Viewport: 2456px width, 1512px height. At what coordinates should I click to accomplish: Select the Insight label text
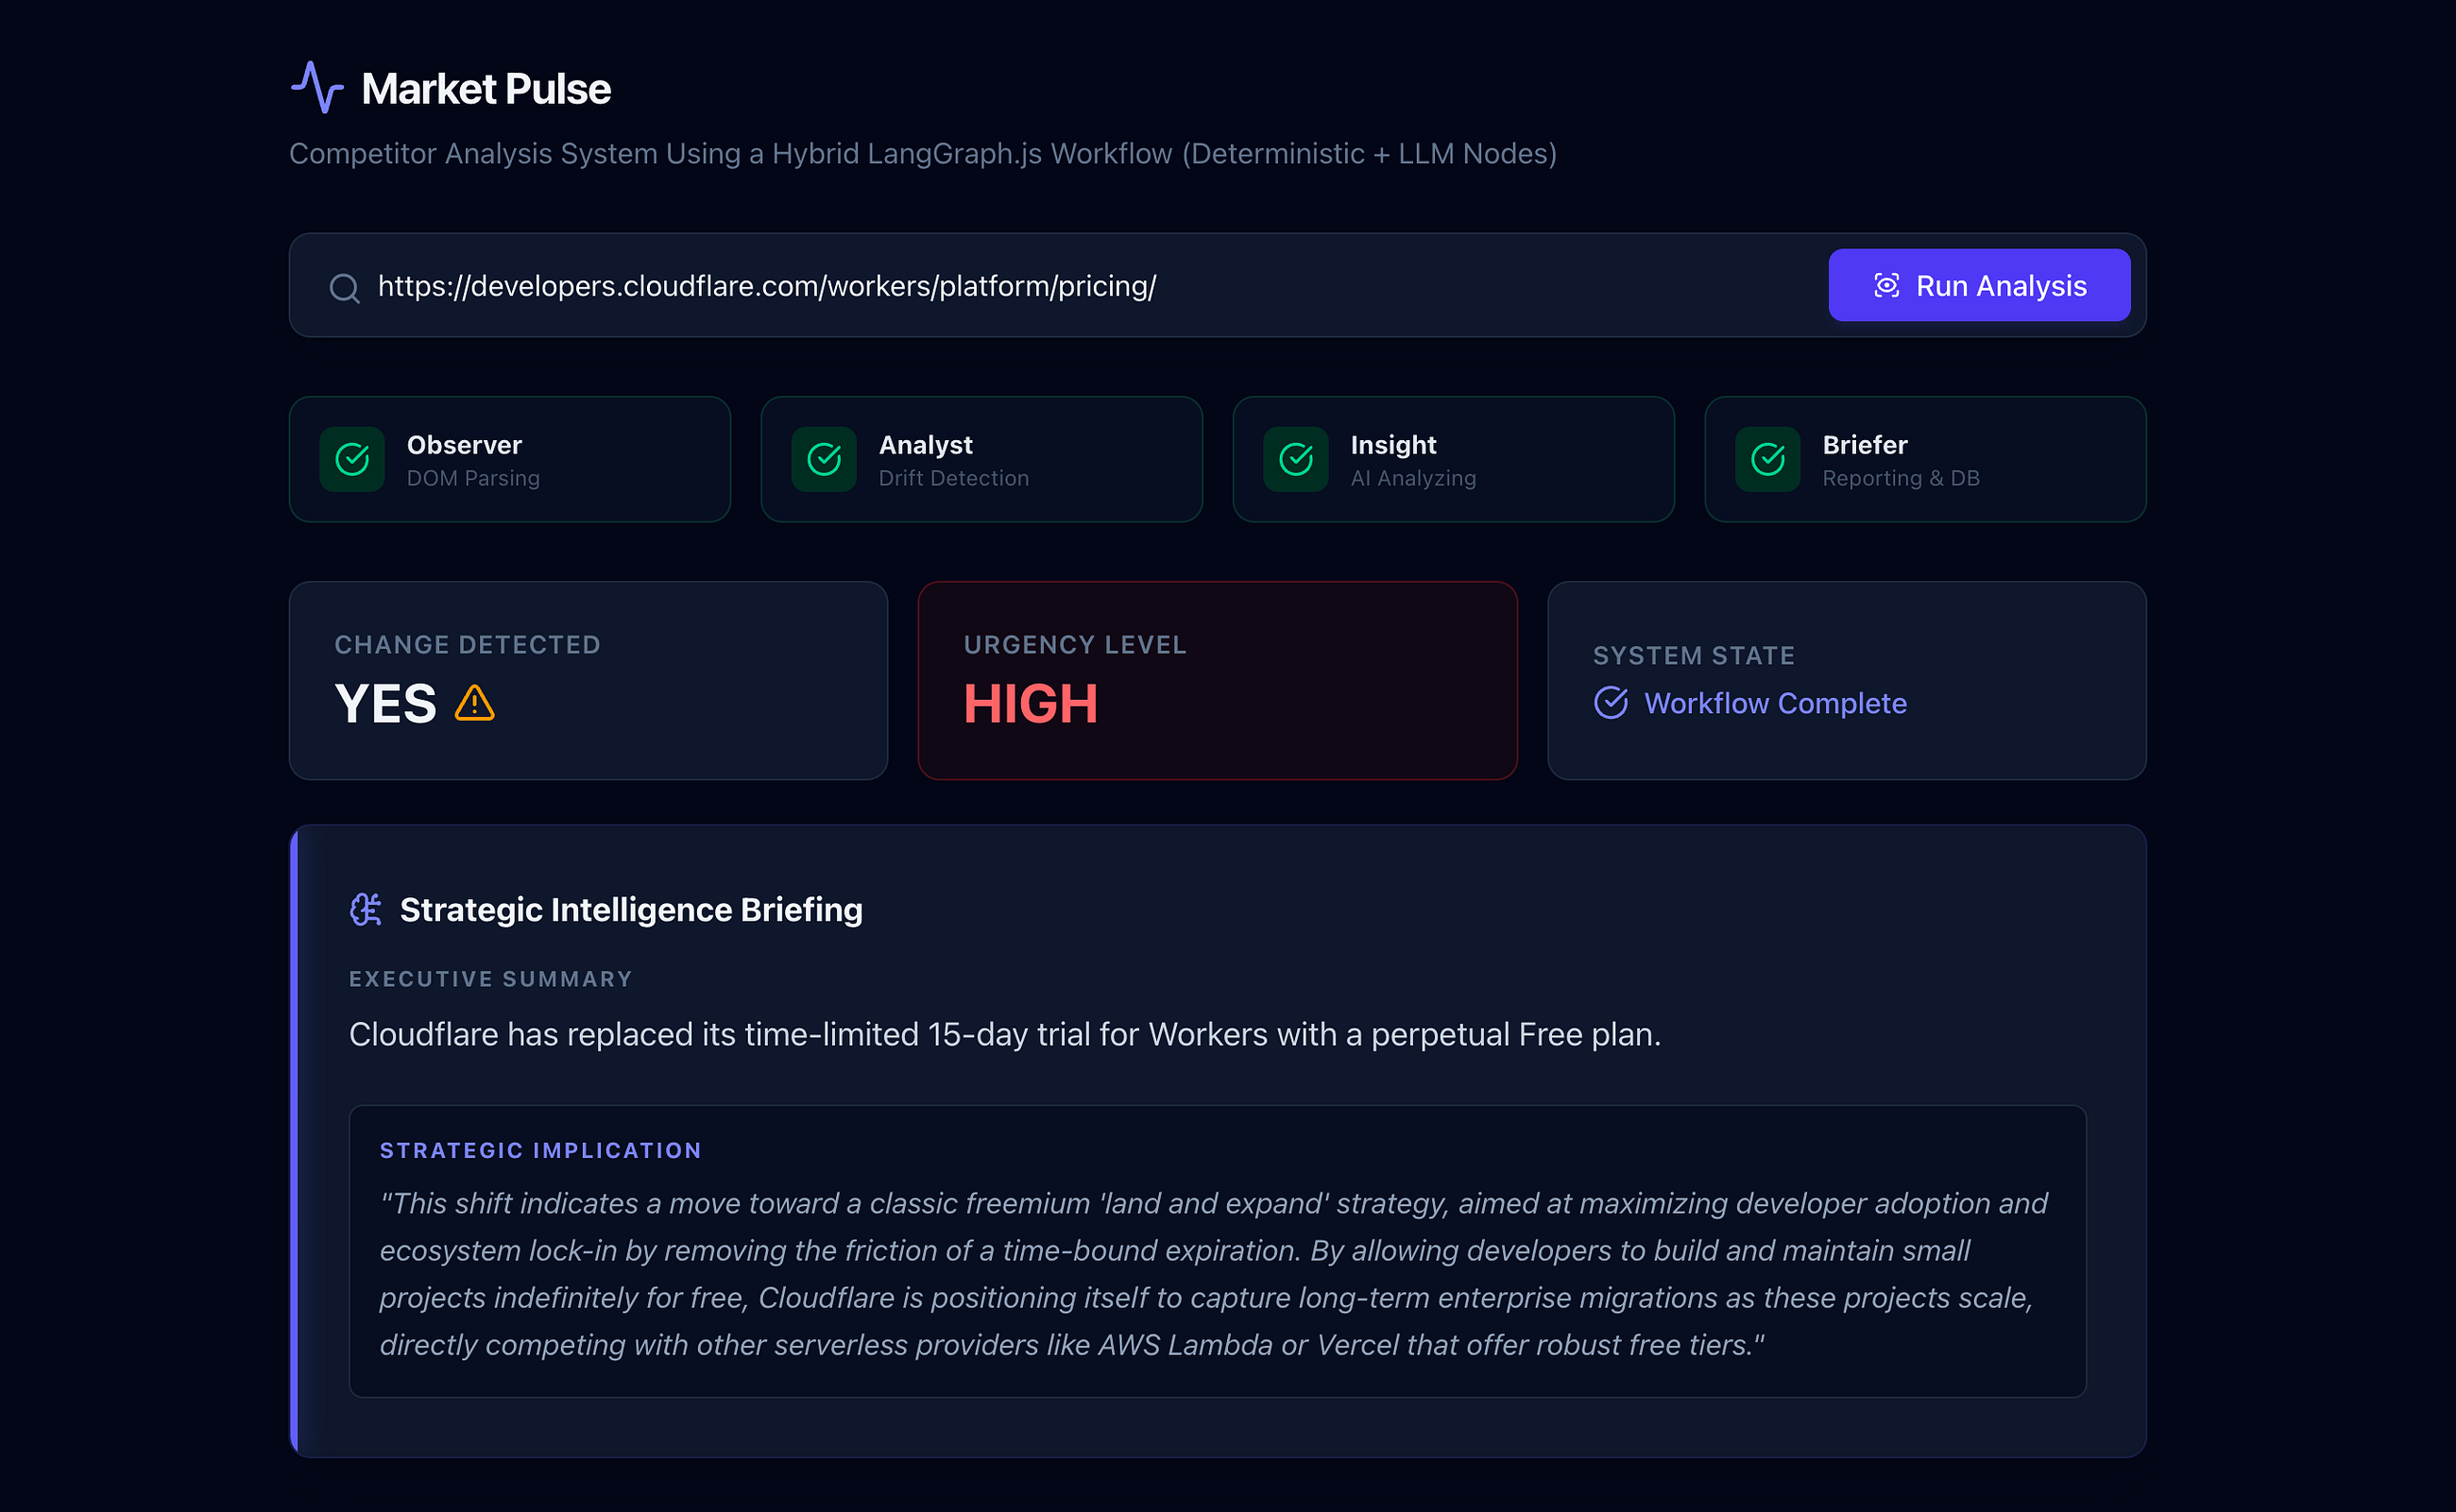[1394, 444]
